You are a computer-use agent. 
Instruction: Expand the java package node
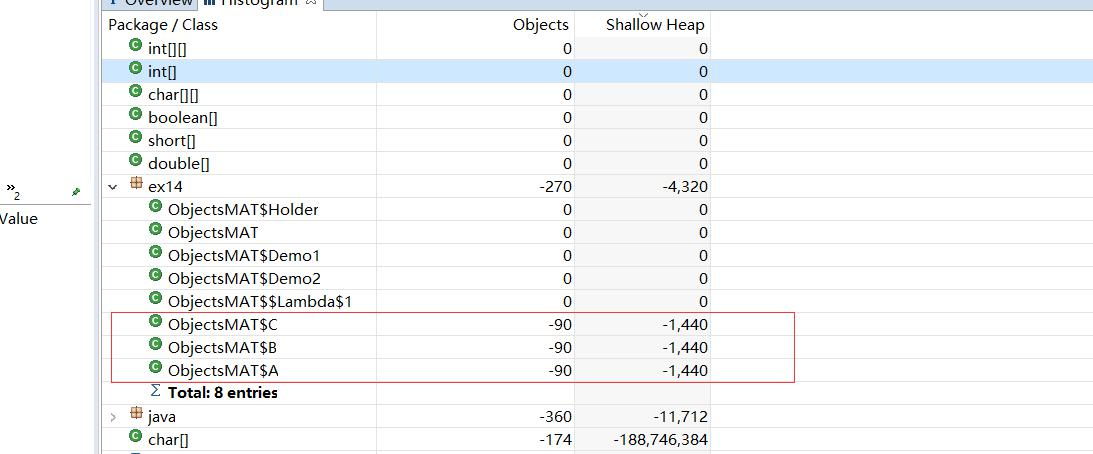click(113, 417)
